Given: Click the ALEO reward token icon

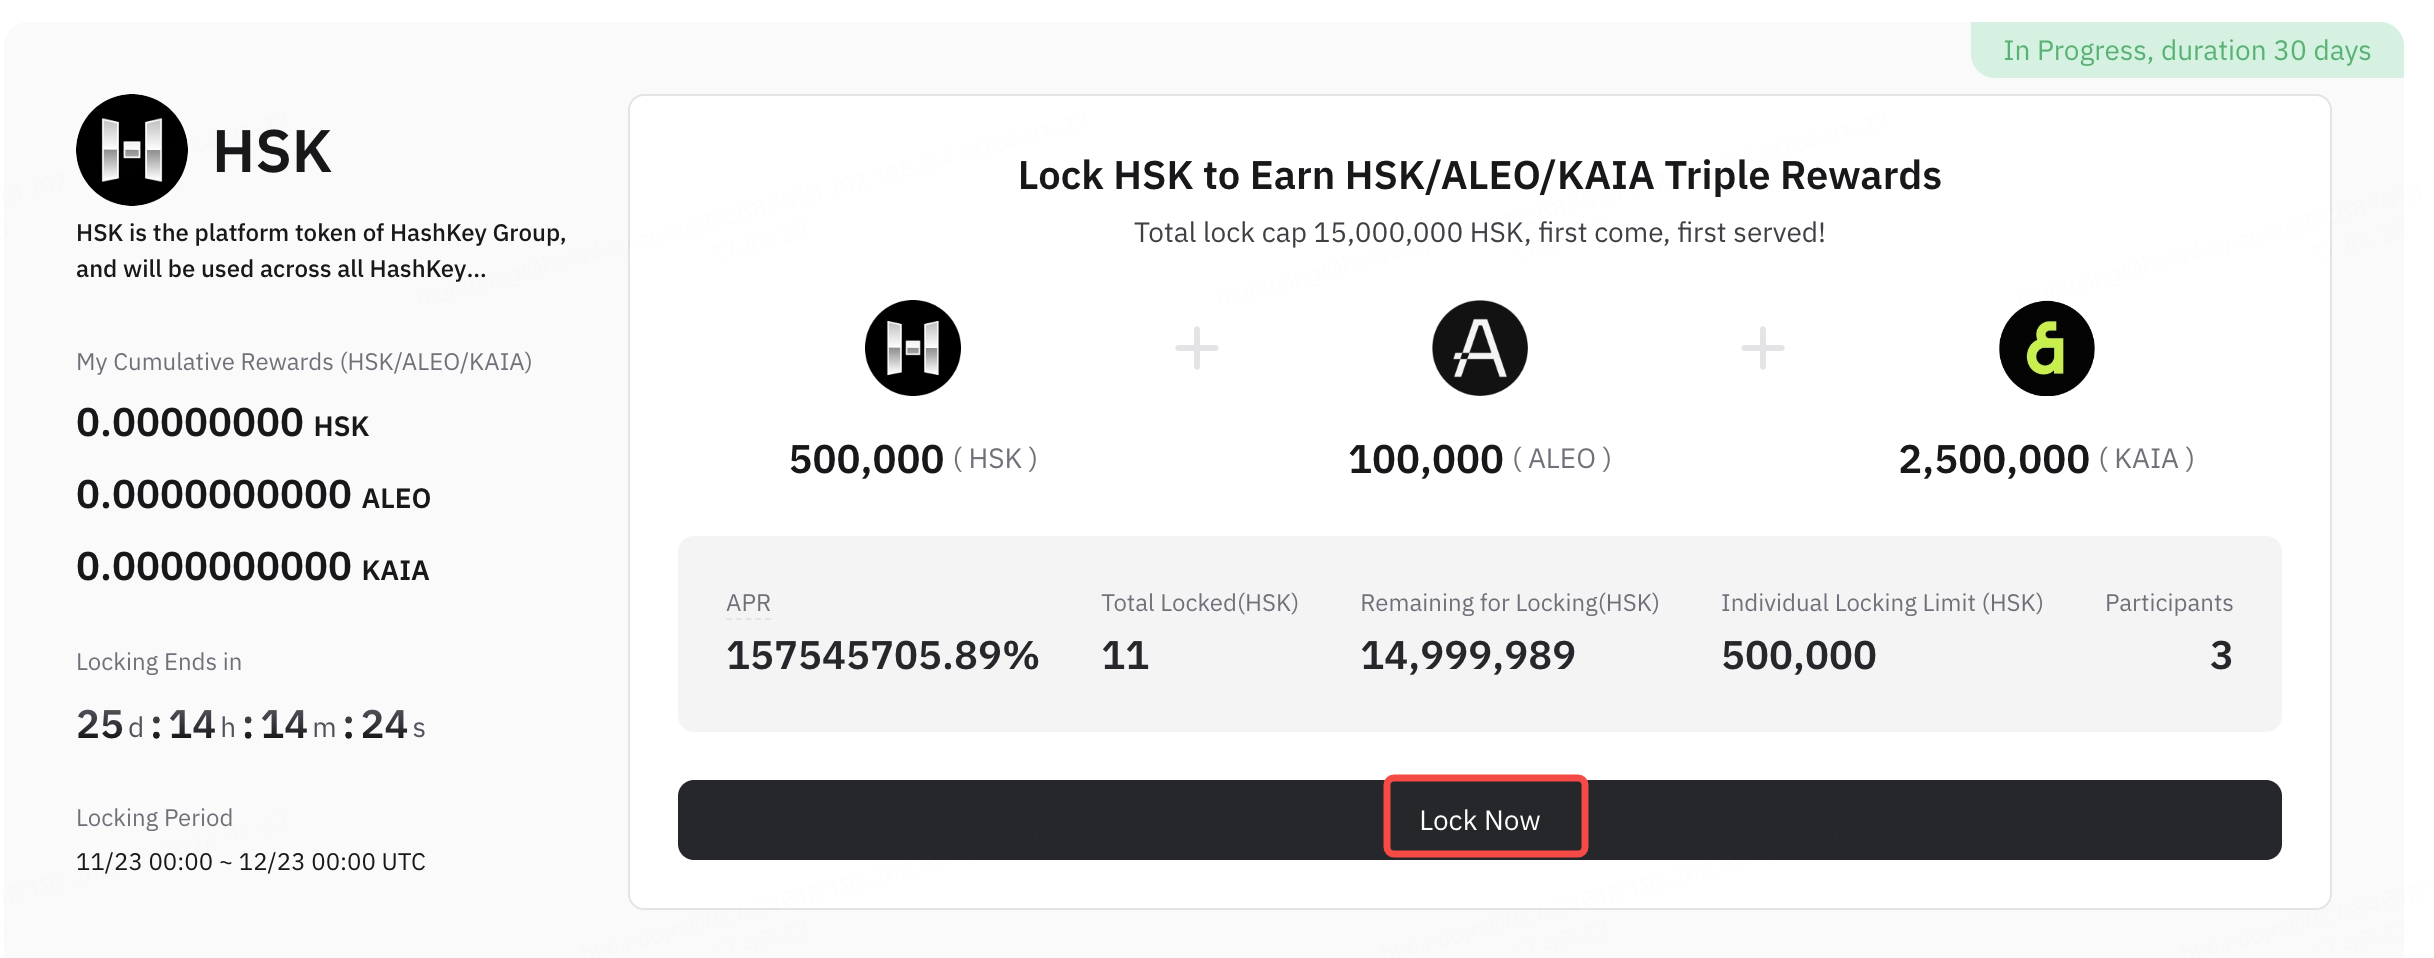Looking at the screenshot, I should [x=1480, y=348].
